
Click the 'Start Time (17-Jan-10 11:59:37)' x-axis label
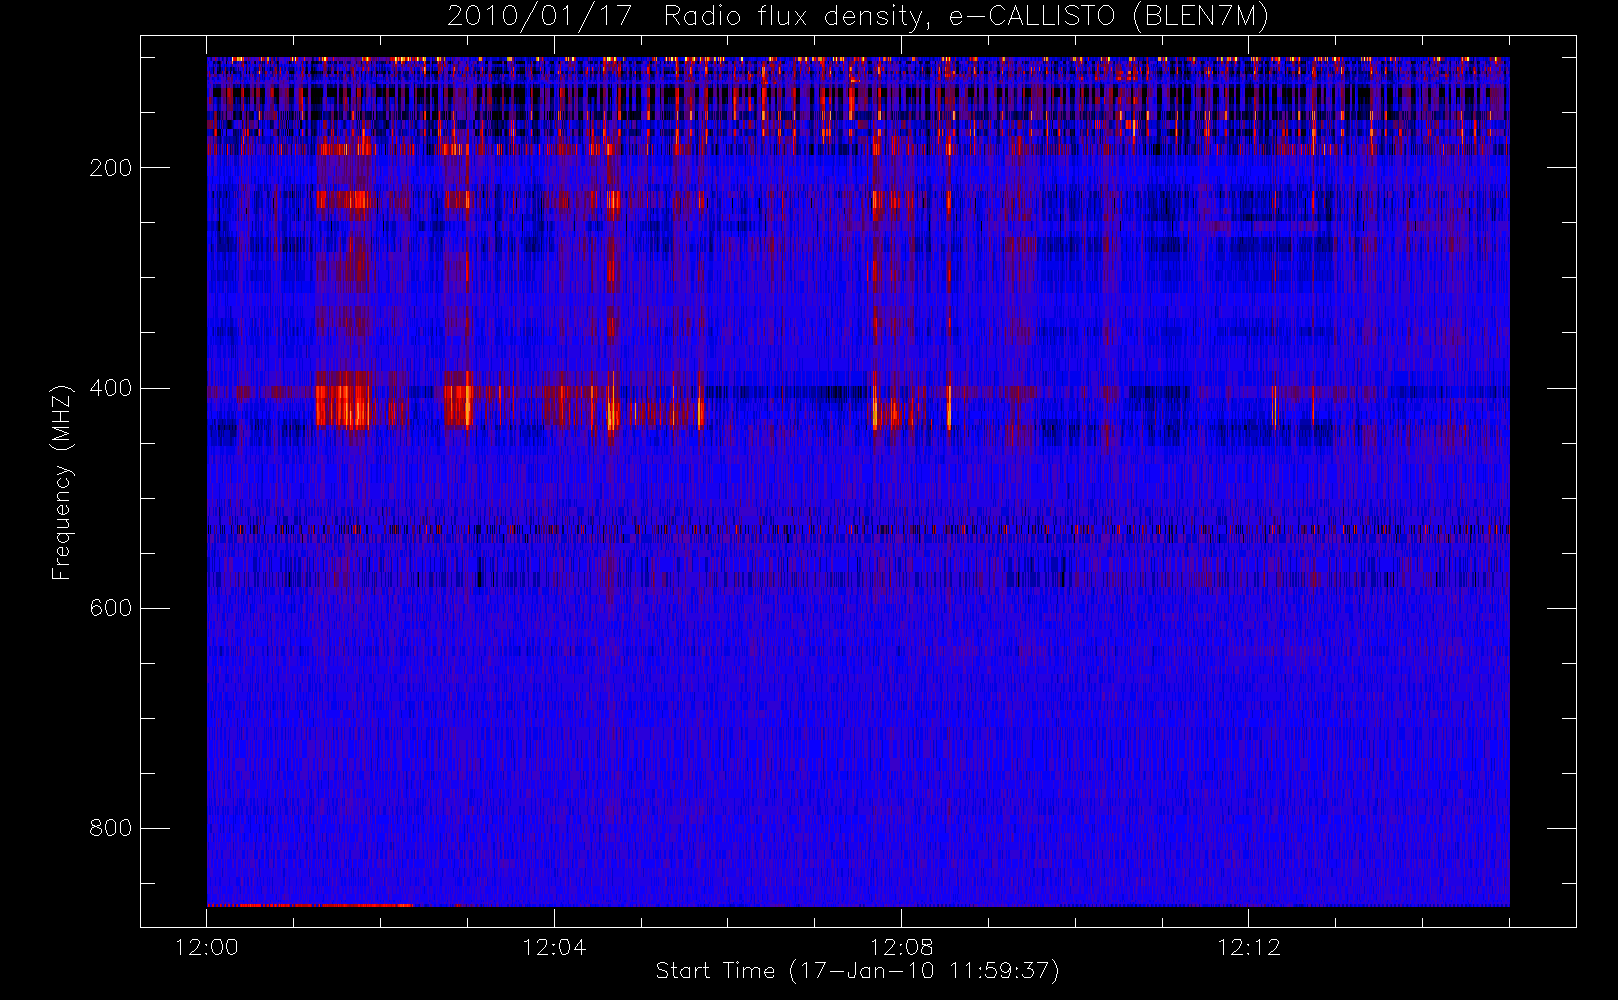pos(858,971)
